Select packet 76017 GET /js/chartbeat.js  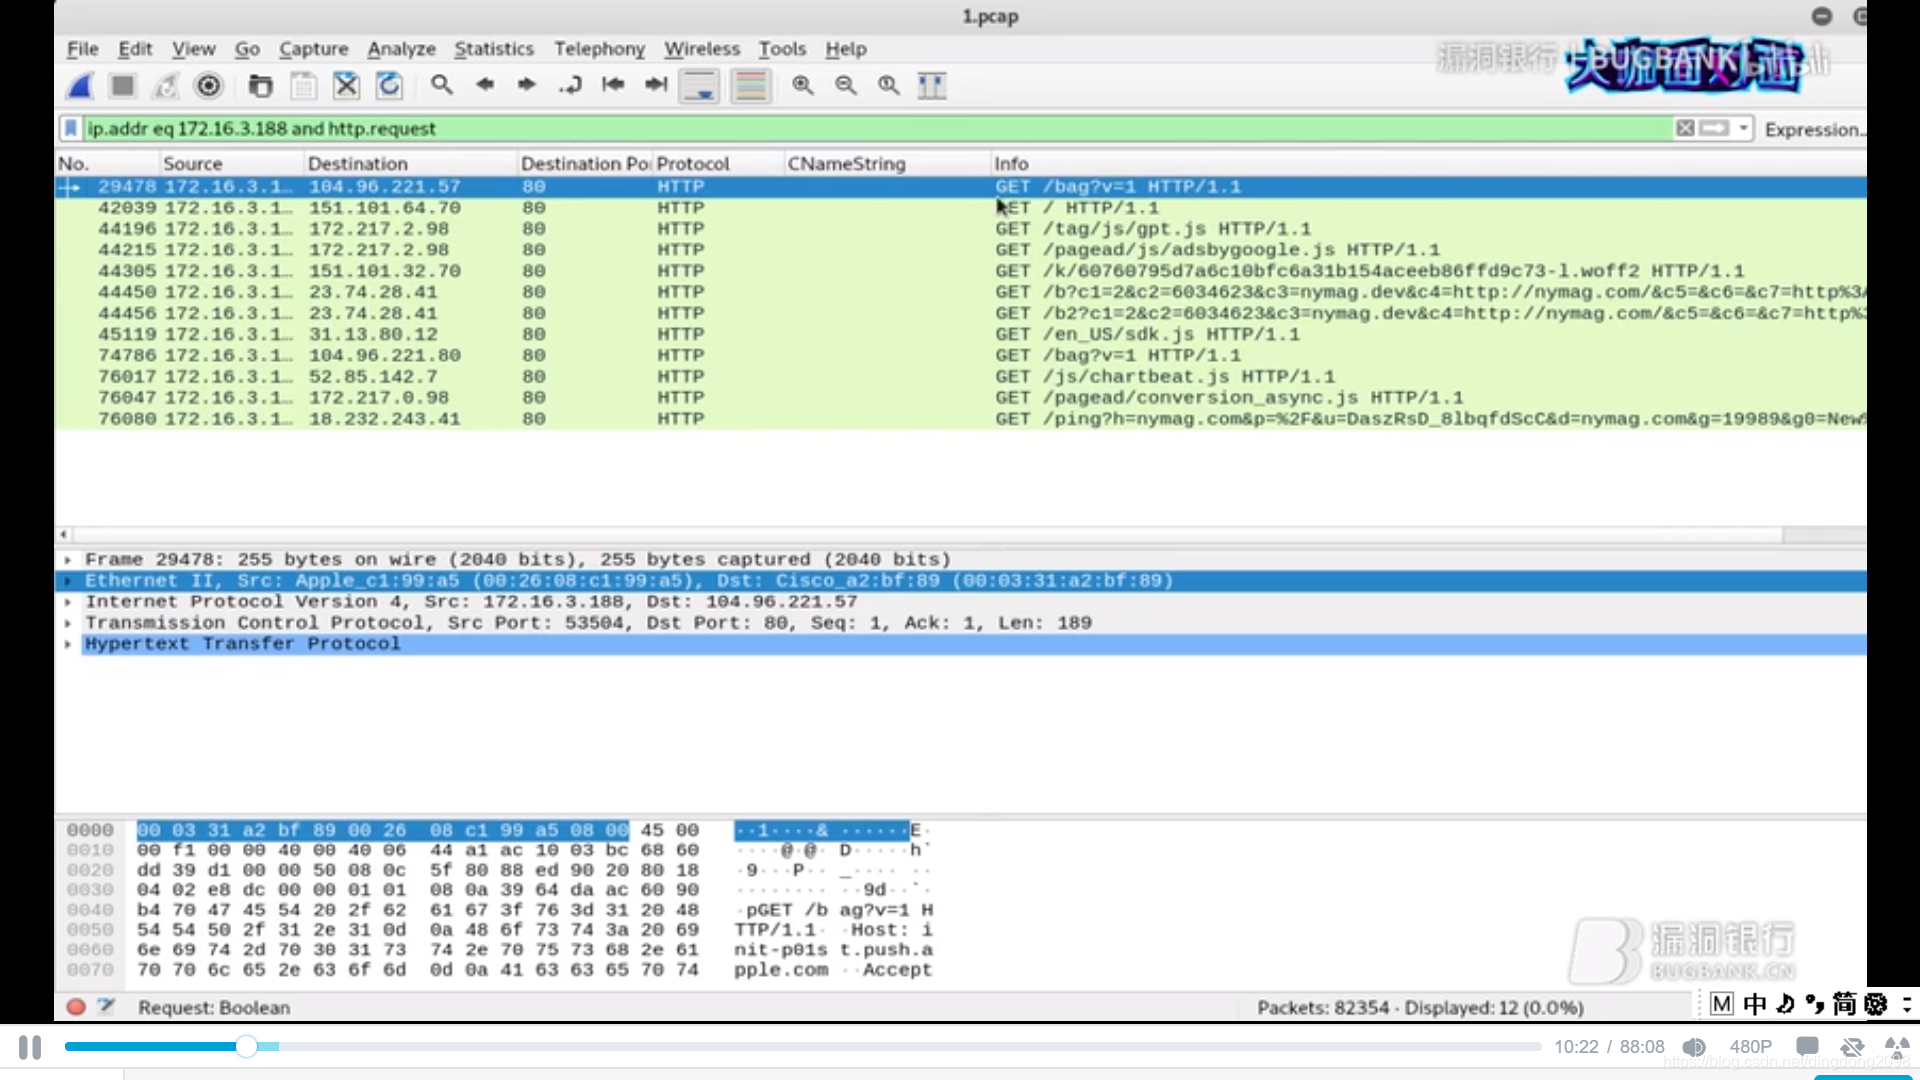(x=960, y=376)
